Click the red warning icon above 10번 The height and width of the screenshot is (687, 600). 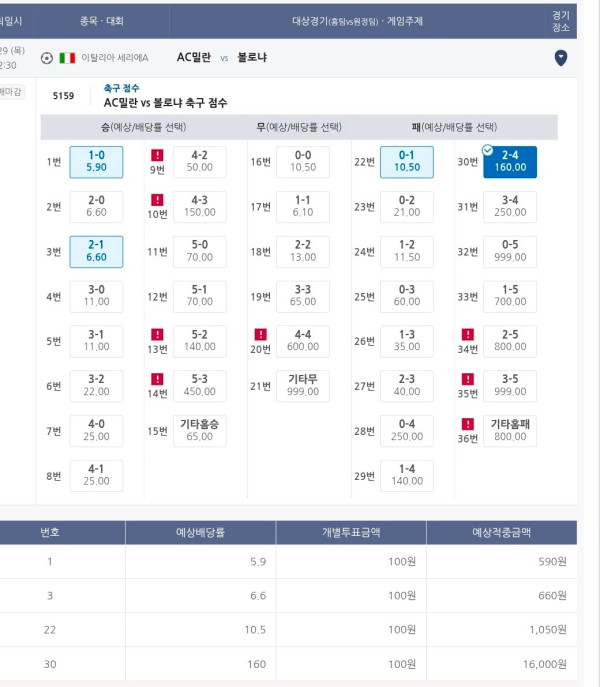point(157,200)
